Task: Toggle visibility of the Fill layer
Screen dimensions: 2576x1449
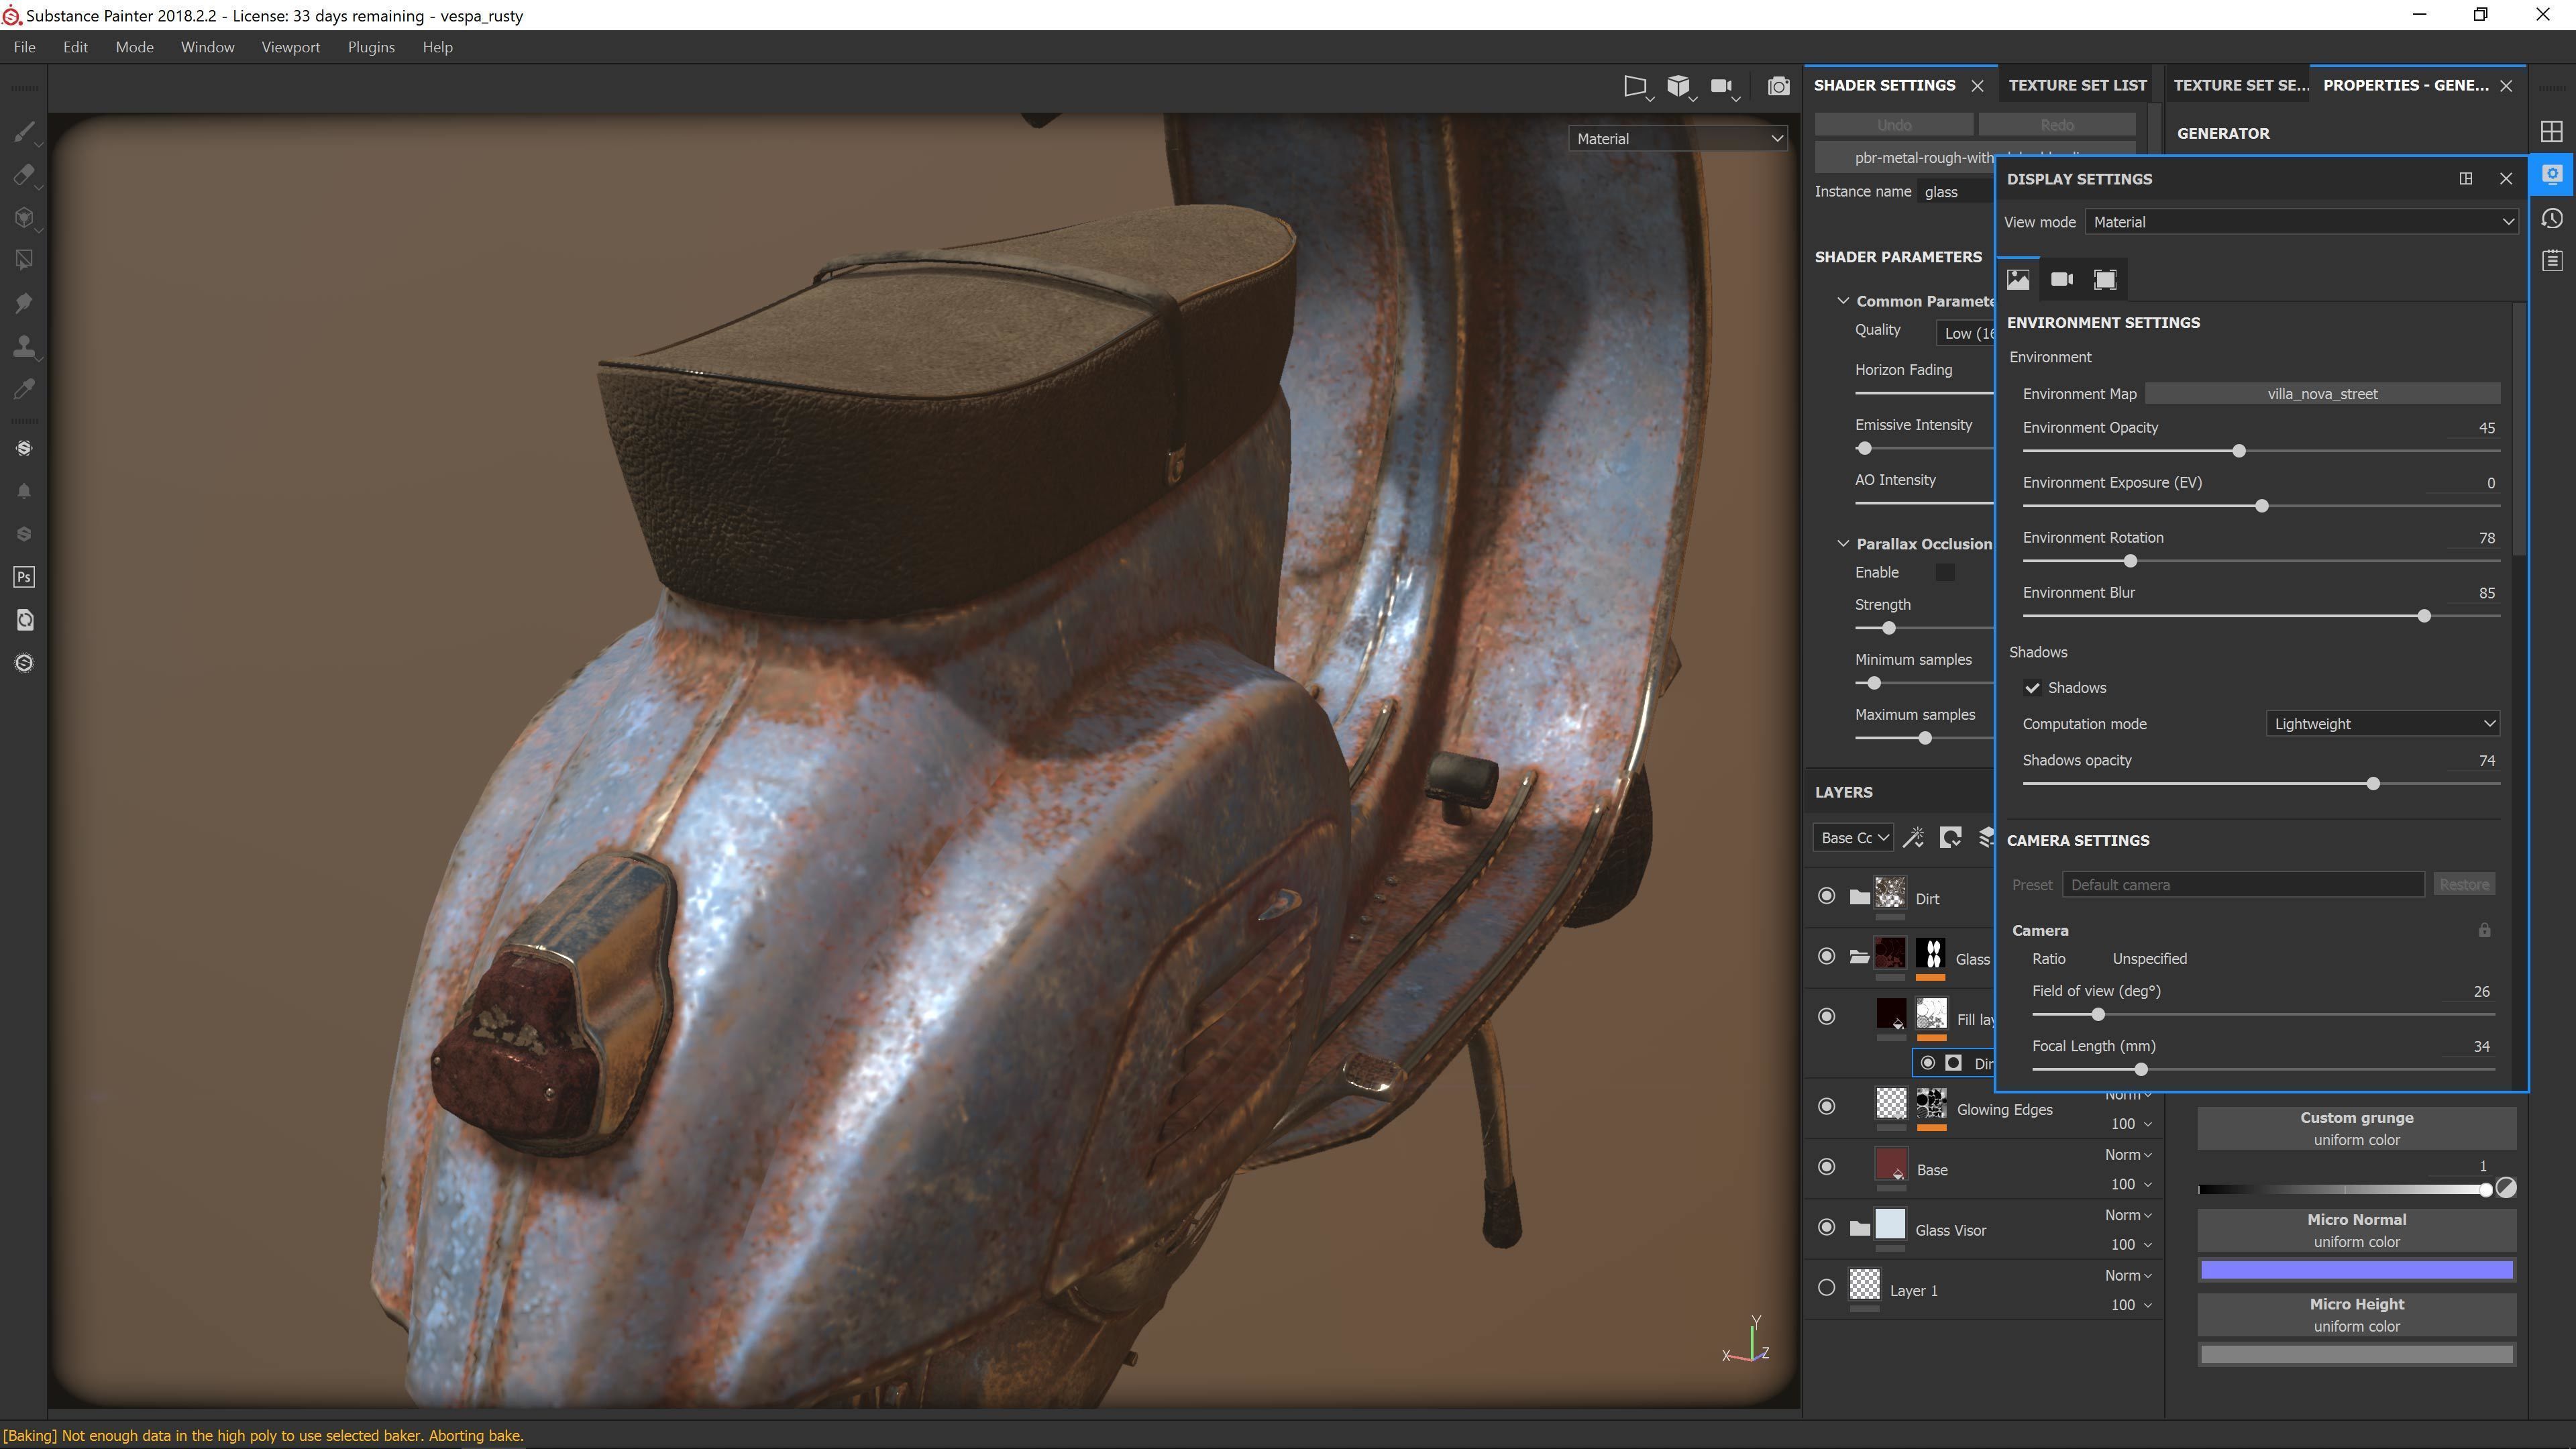Action: coord(1826,1017)
